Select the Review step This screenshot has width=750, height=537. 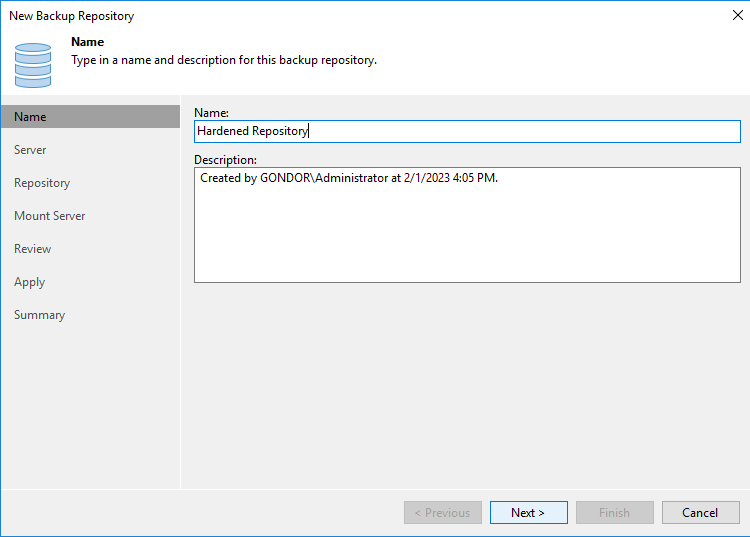click(x=33, y=249)
